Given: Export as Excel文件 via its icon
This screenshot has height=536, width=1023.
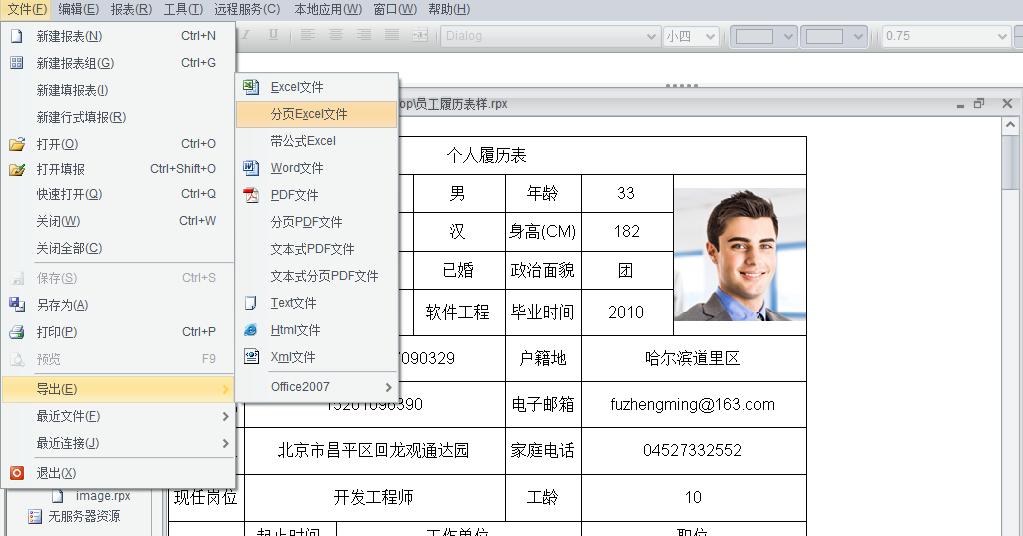Looking at the screenshot, I should (x=251, y=87).
